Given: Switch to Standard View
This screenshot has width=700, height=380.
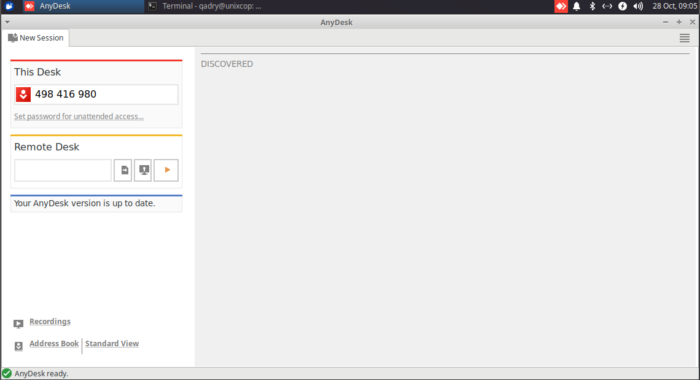Looking at the screenshot, I should coord(112,343).
